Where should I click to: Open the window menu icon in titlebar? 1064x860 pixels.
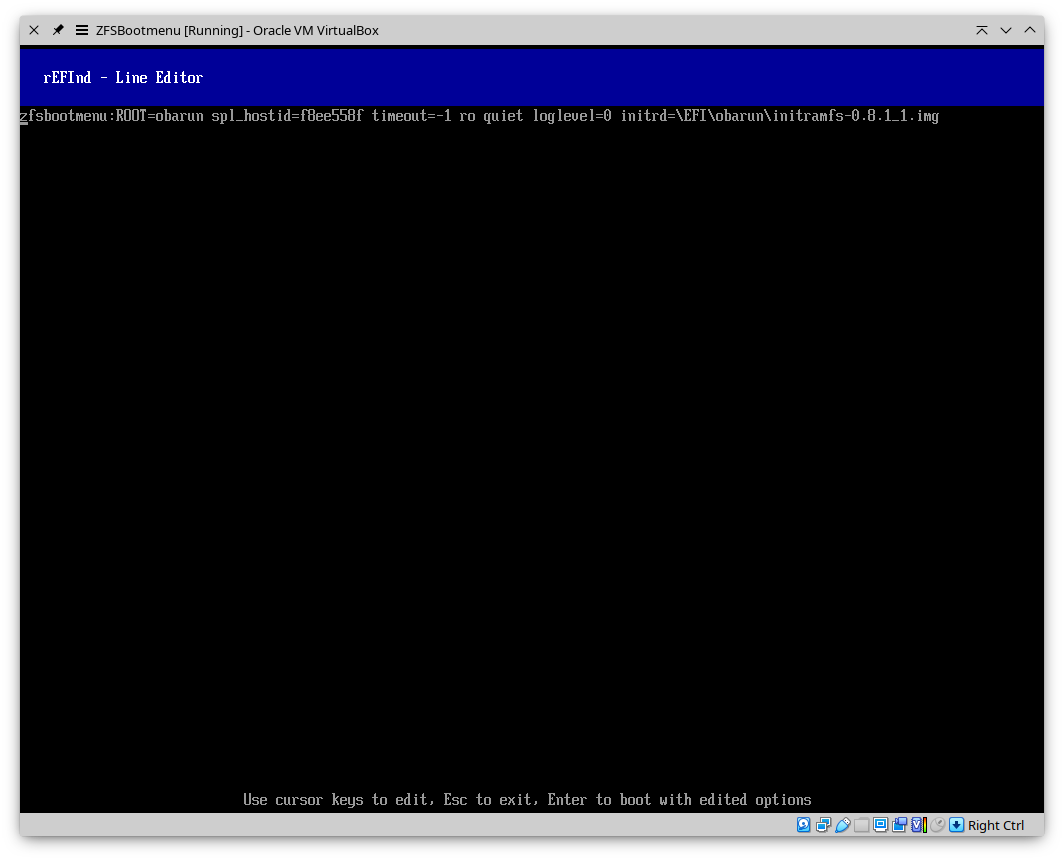click(82, 30)
